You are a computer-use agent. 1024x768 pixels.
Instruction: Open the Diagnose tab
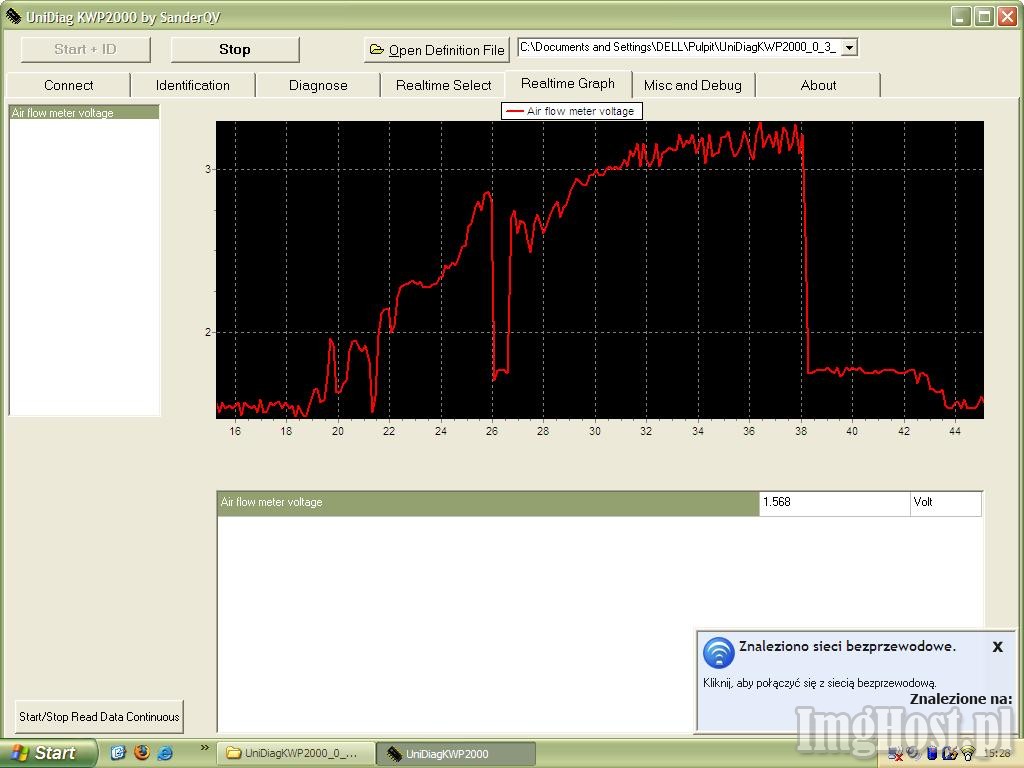pyautogui.click(x=318, y=86)
